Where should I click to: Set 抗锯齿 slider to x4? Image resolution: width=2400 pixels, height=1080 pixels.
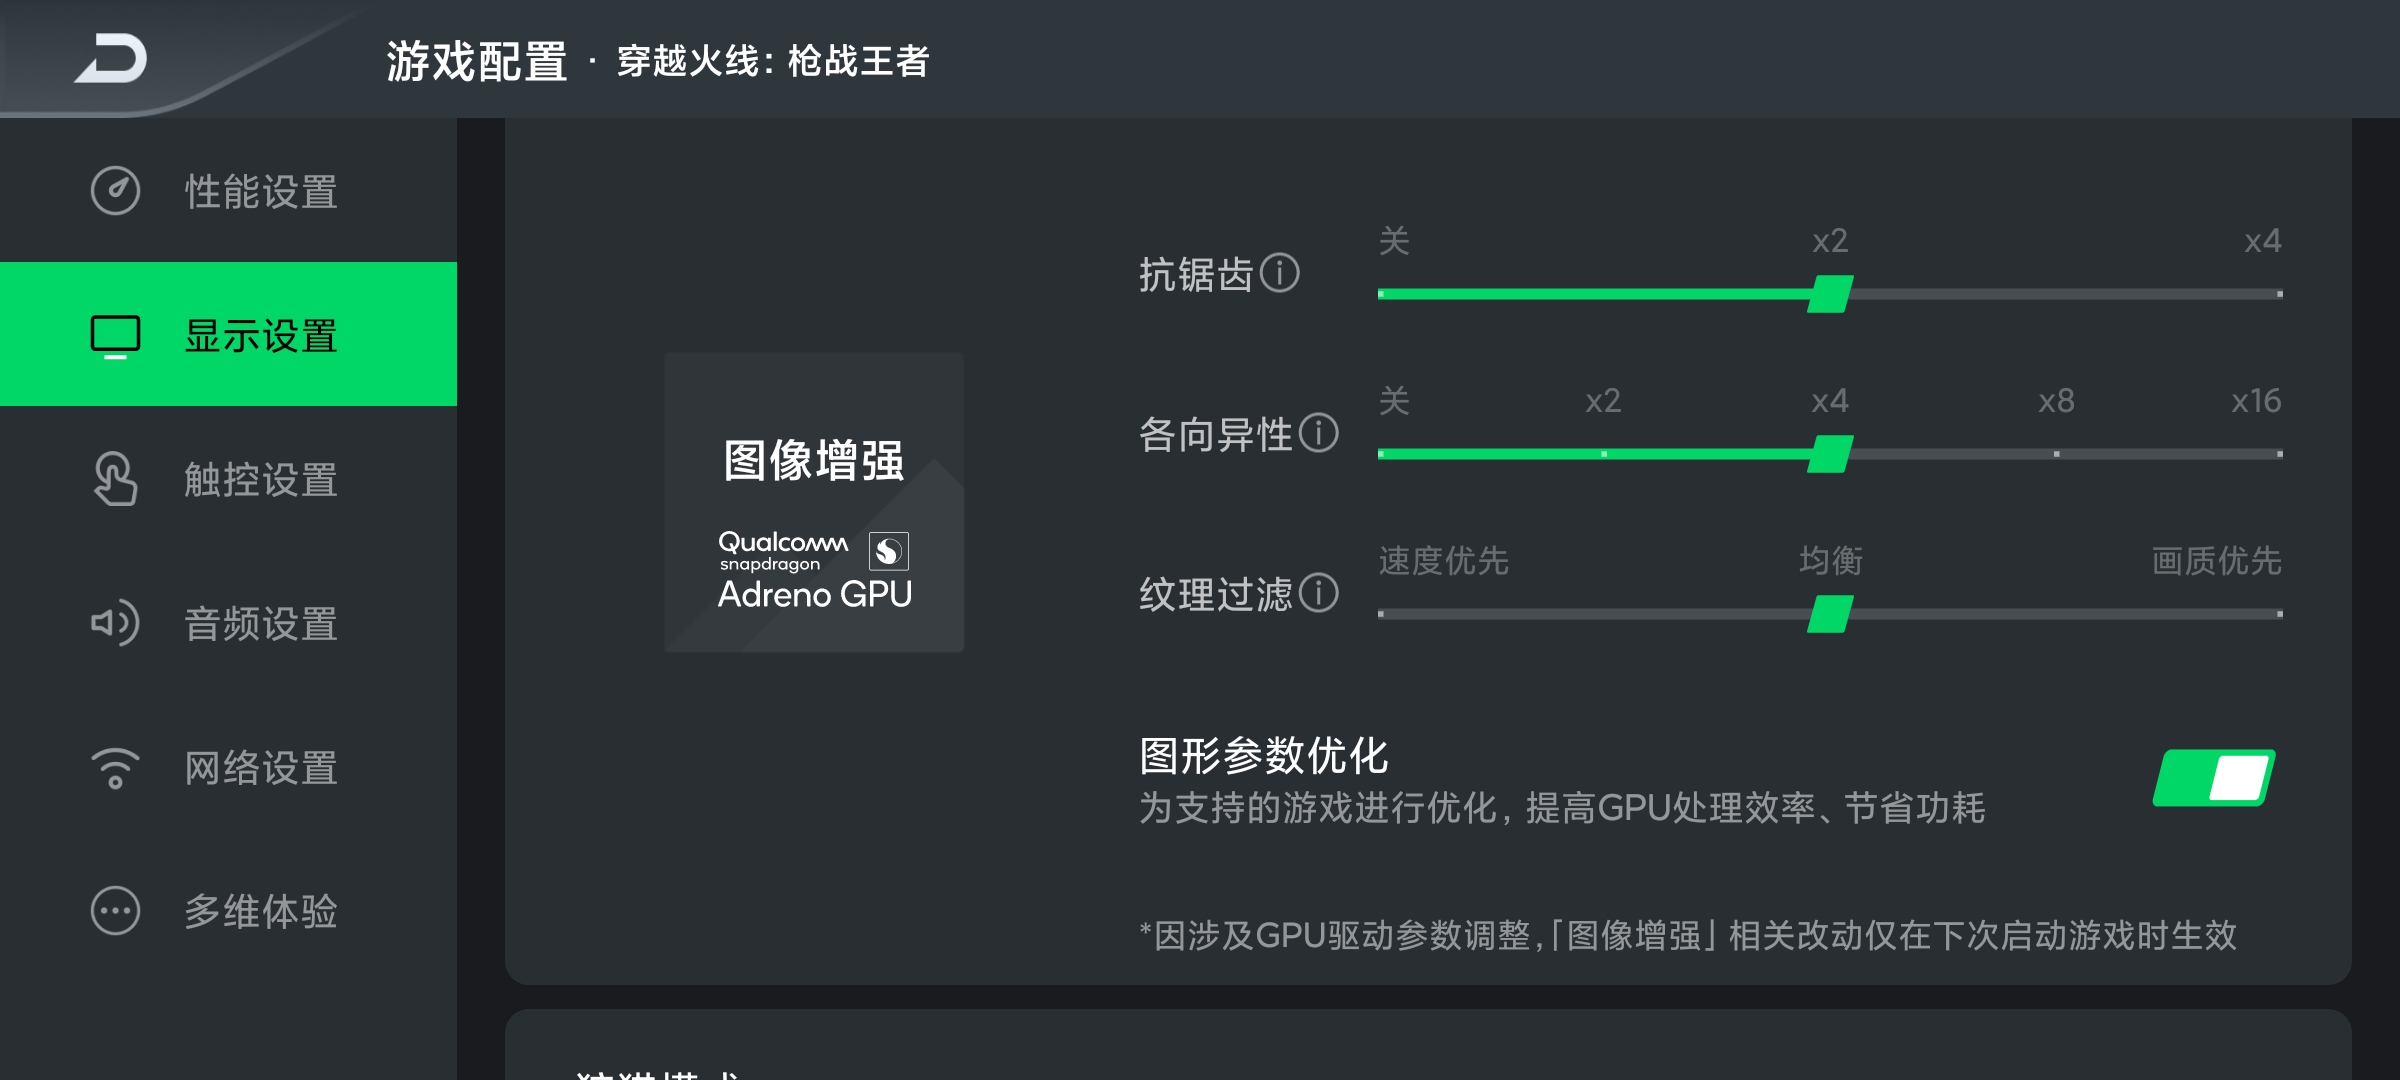point(2279,294)
